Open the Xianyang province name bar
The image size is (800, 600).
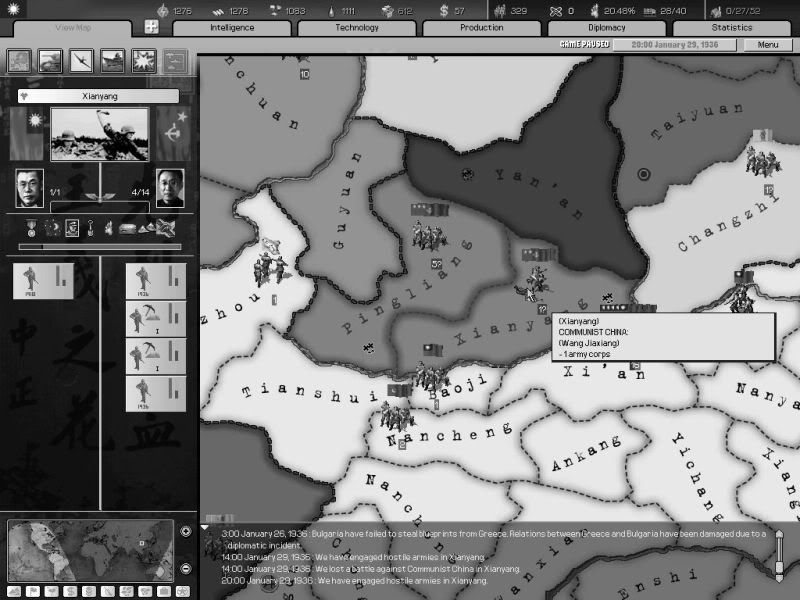(98, 96)
